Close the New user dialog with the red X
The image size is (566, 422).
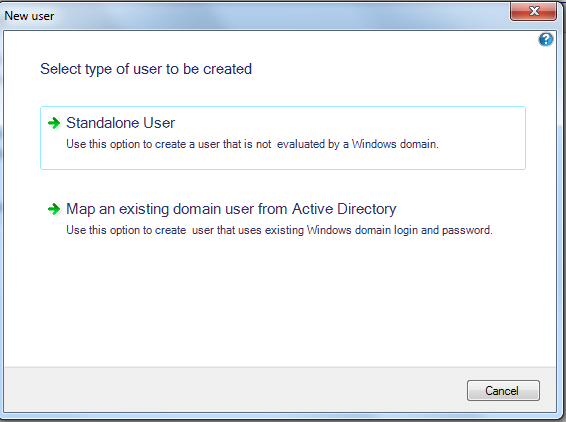tap(533, 11)
